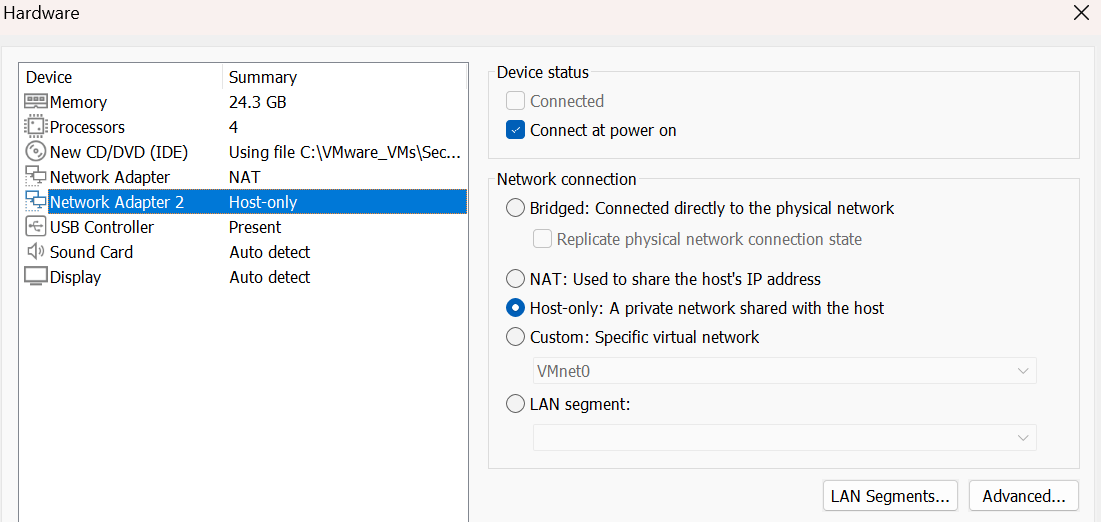Screen dimensions: 1101x522
Task: Choose Custom: Specific virtual network option
Action: 516,337
